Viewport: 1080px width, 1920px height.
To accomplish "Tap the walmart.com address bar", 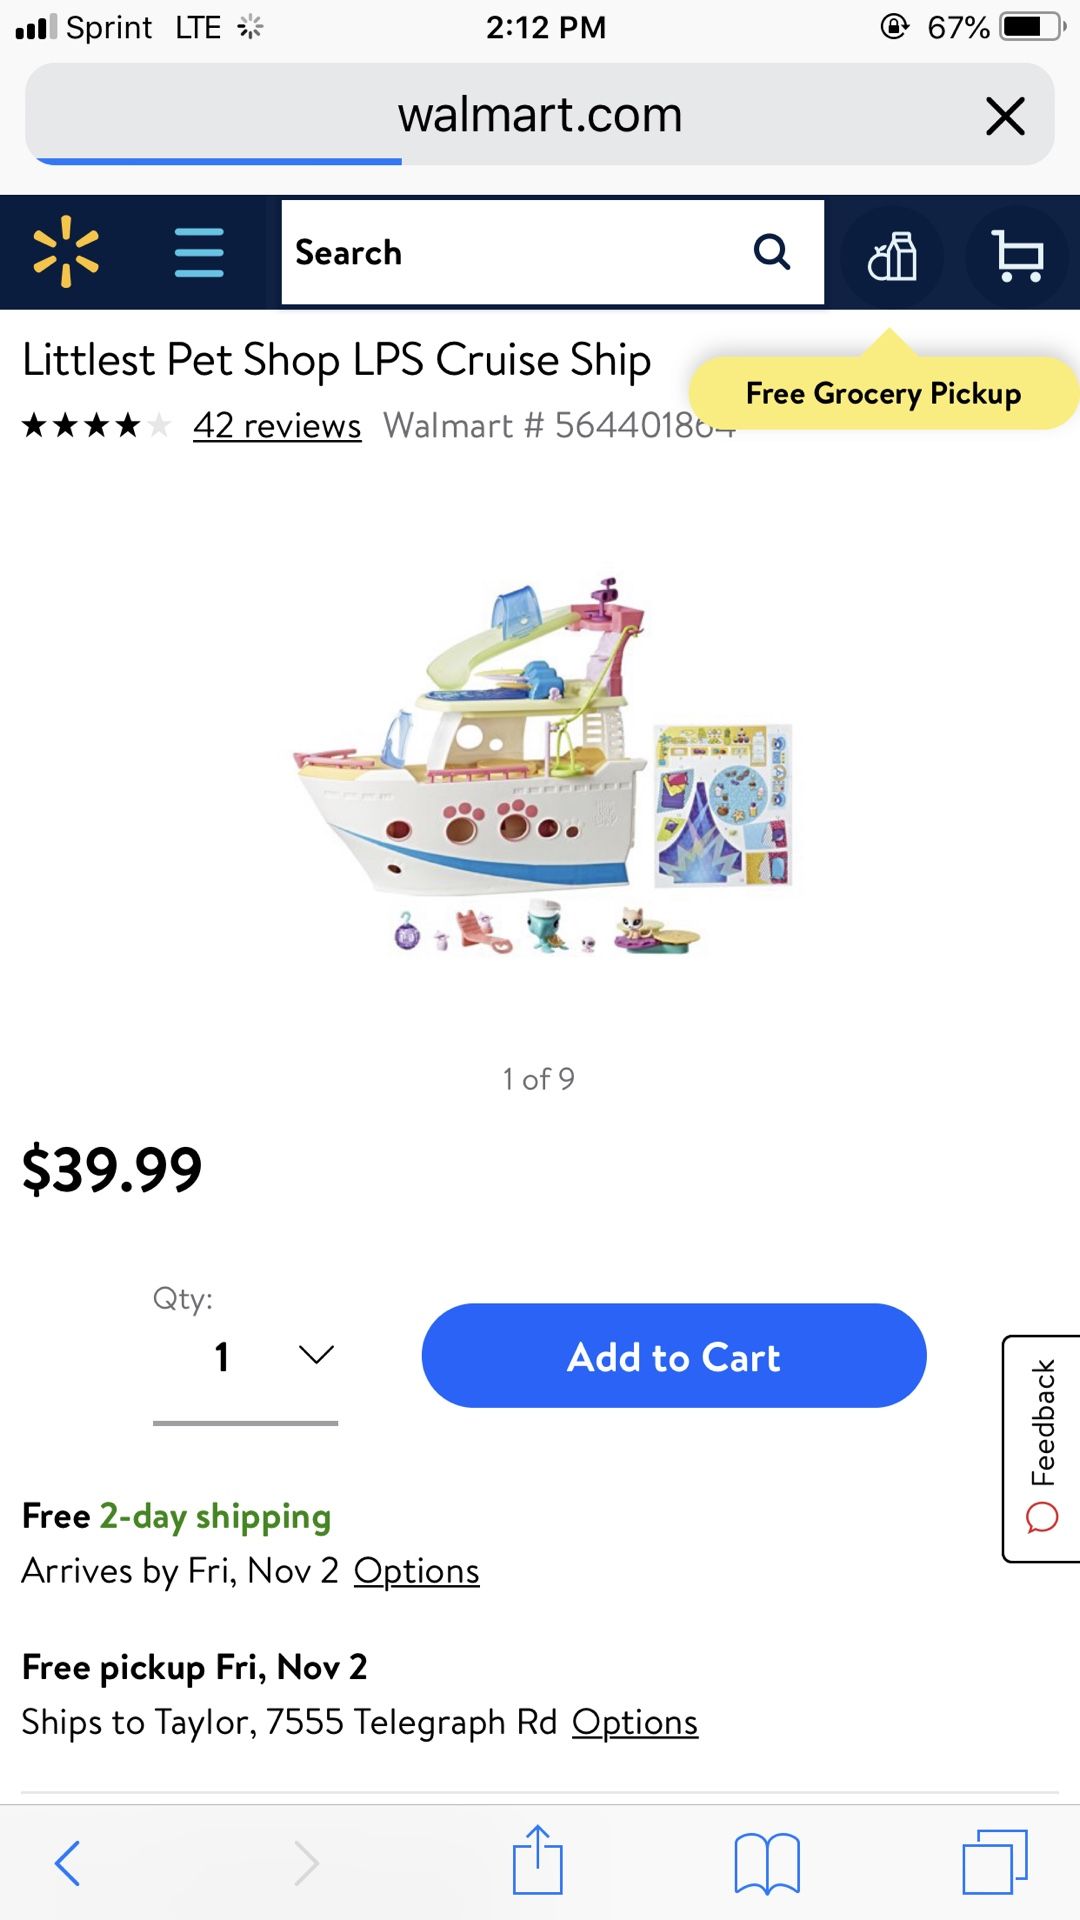I will [x=540, y=114].
